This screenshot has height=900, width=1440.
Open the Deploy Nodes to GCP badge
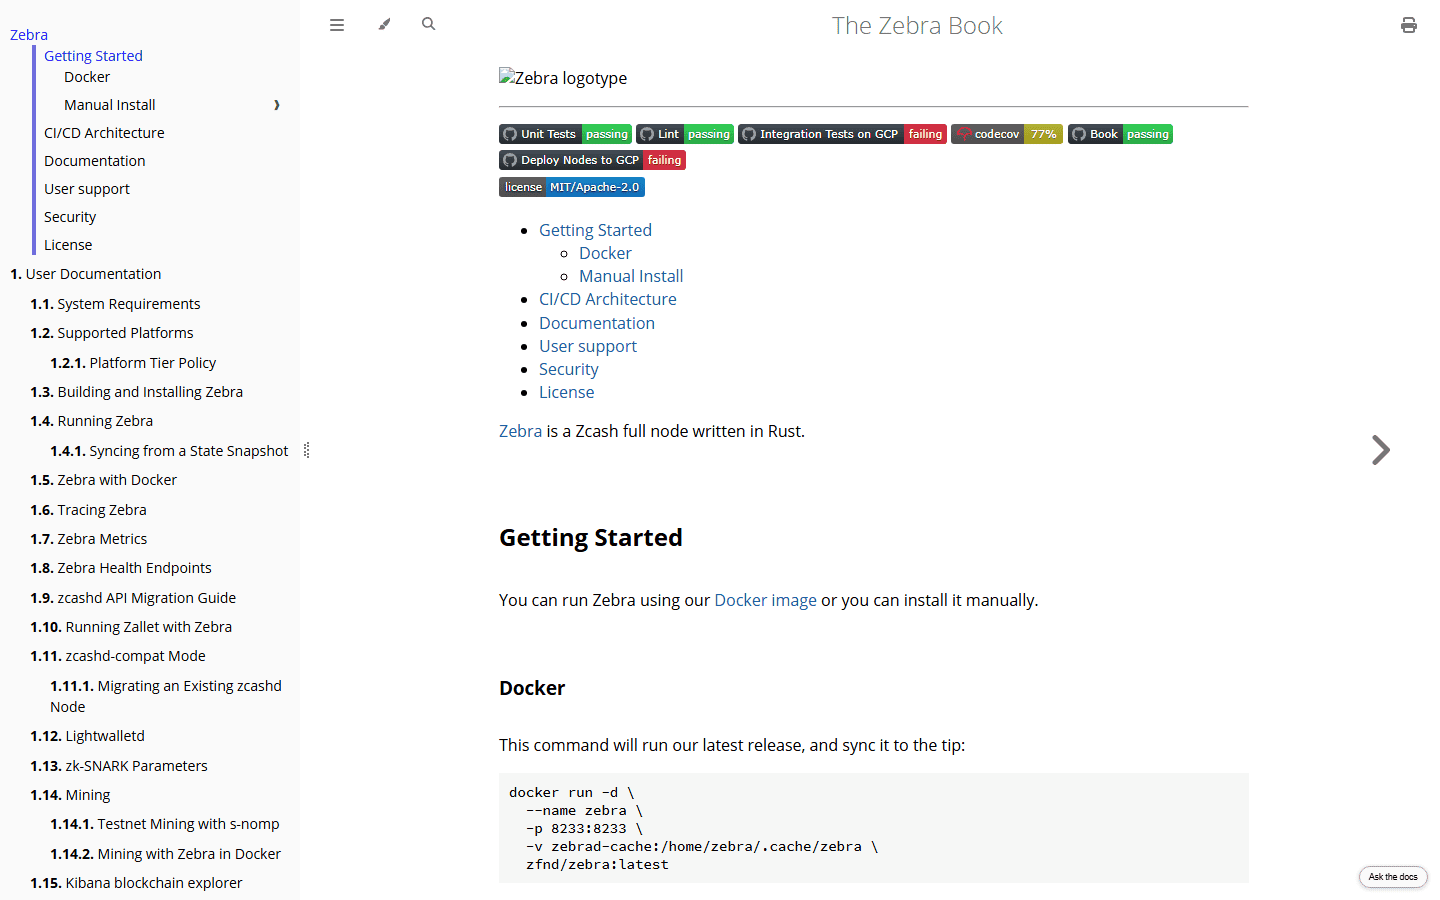592,160
